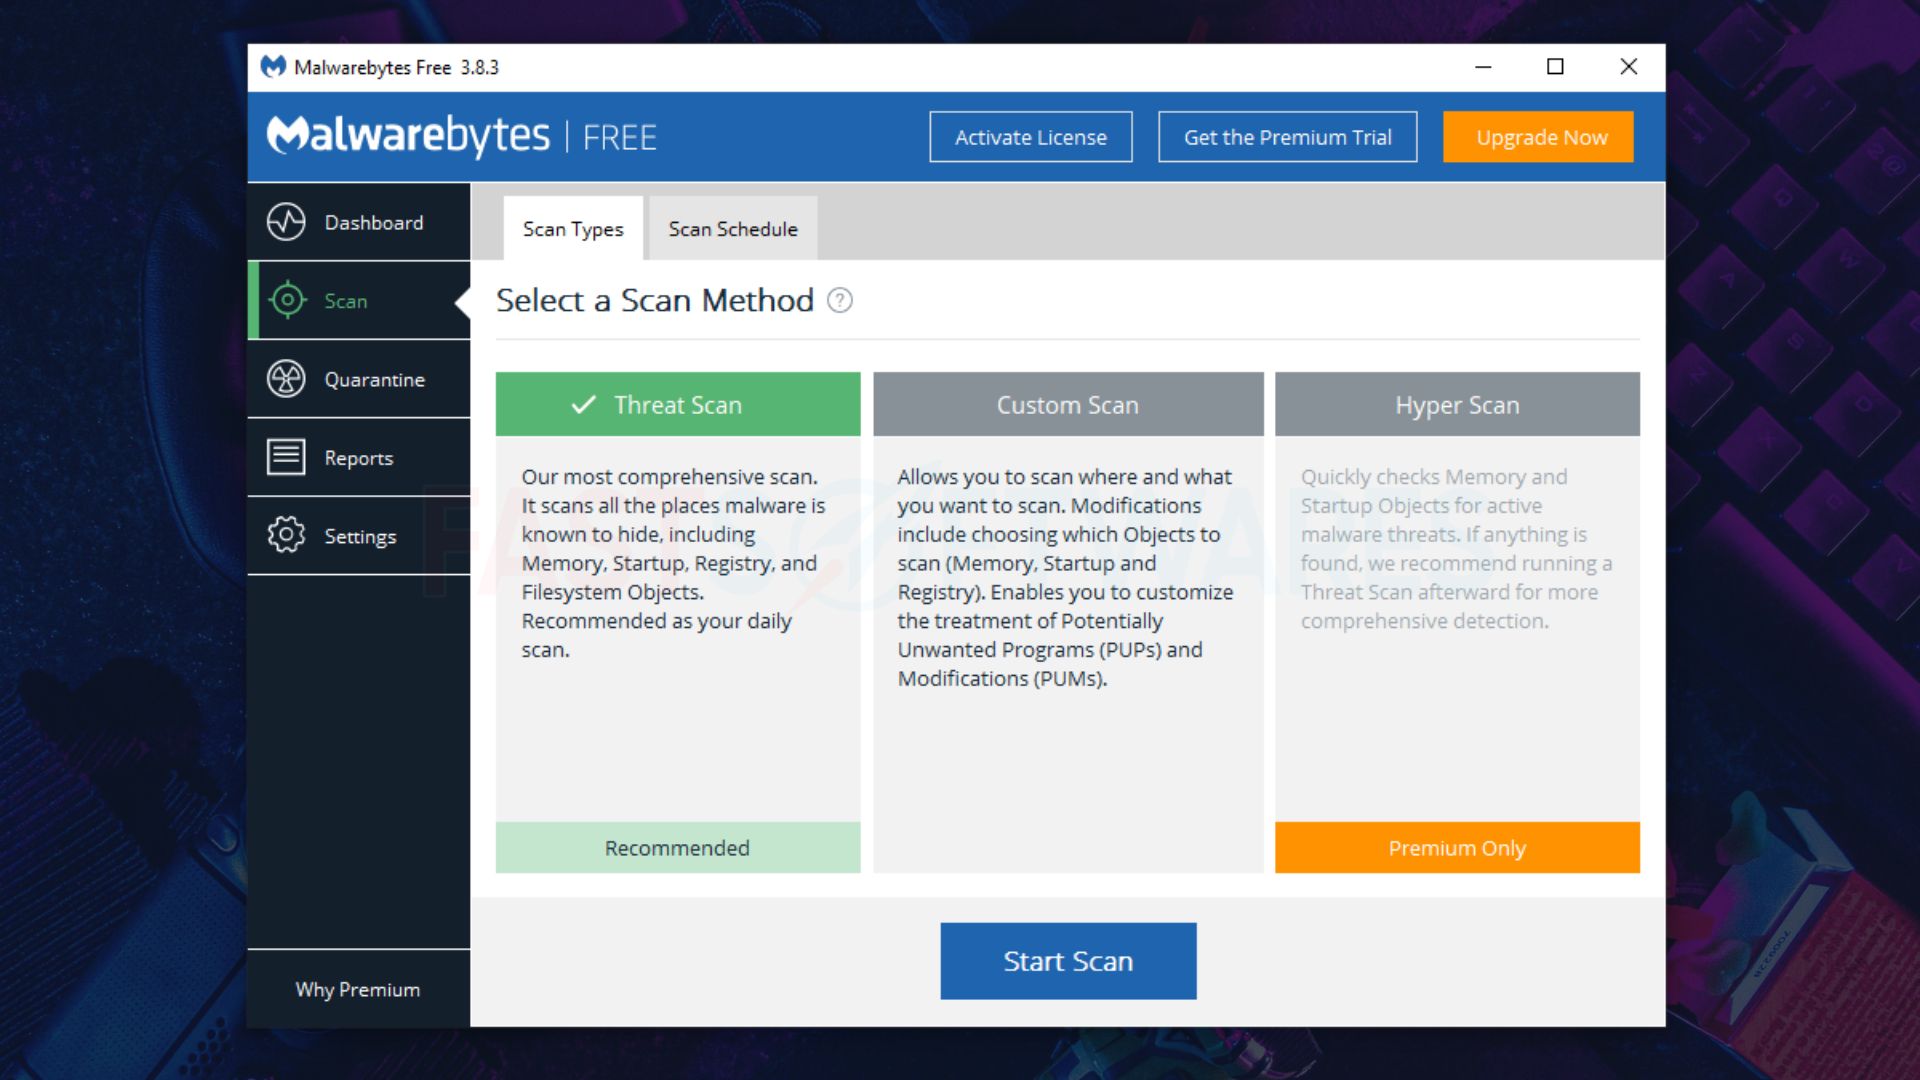Viewport: 1920px width, 1080px height.
Task: Click Malwarebytes Free 3.8.3 title text
Action: click(396, 67)
